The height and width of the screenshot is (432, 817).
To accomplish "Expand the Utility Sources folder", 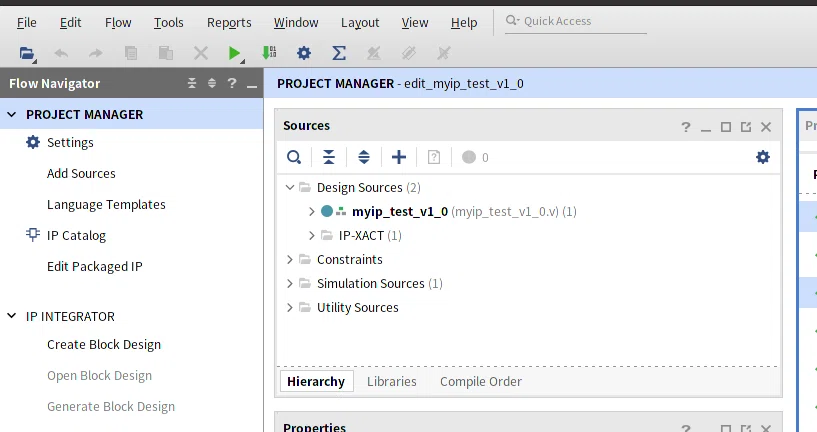I will pos(290,307).
